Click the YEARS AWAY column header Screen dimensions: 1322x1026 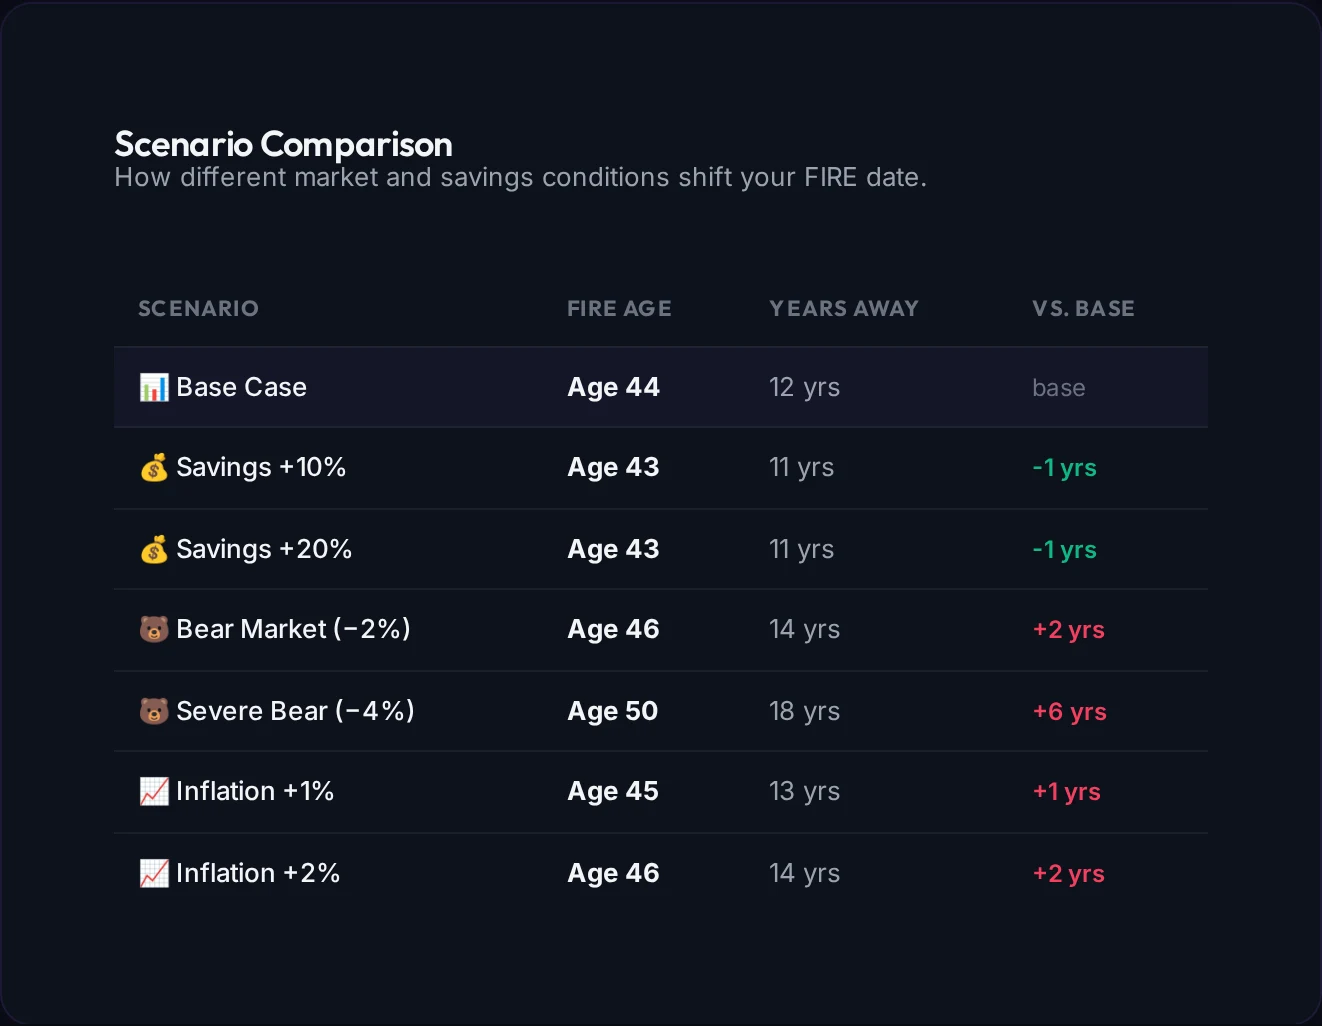pos(844,308)
